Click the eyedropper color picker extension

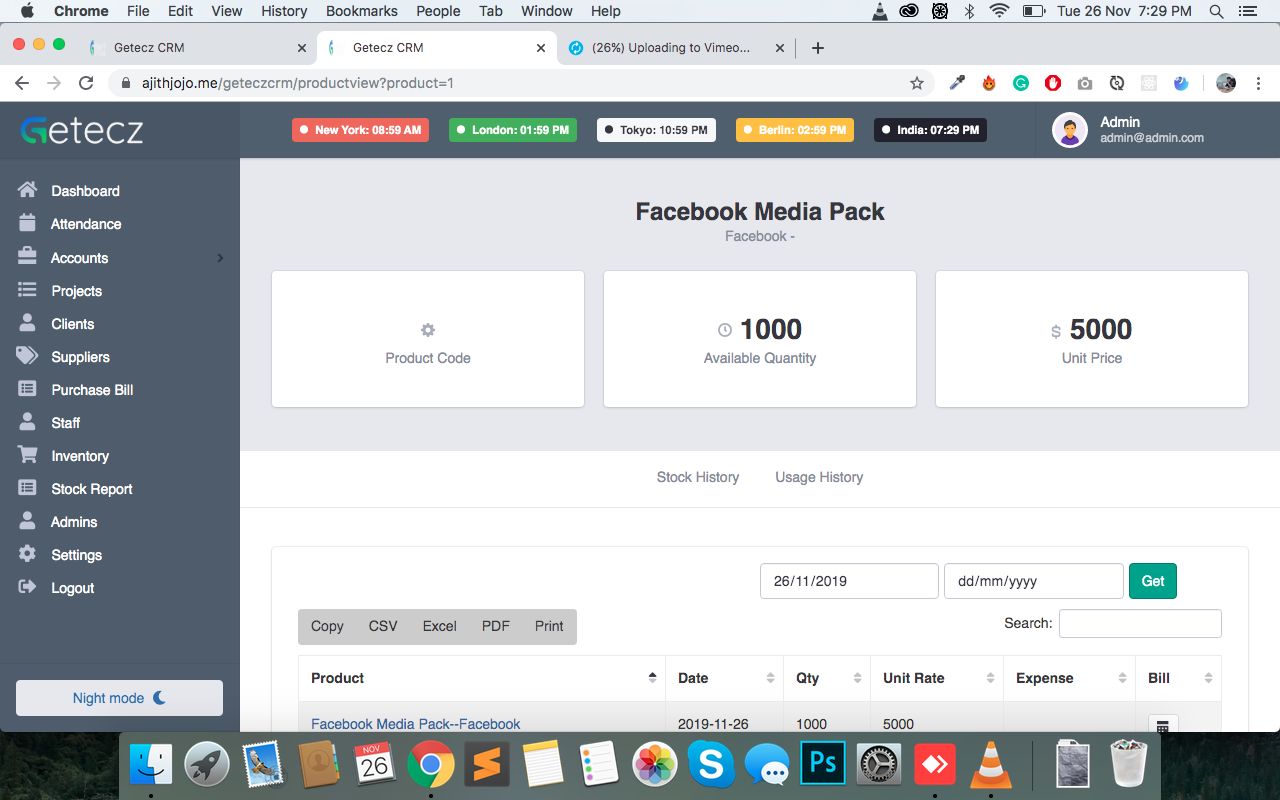pos(957,83)
